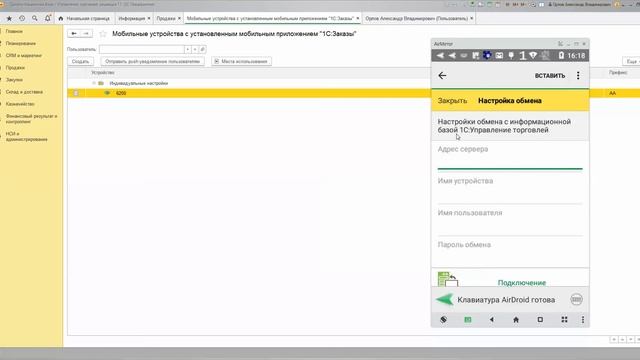
Task: Open the Пользователь field dropdown arrow
Action: point(187,49)
